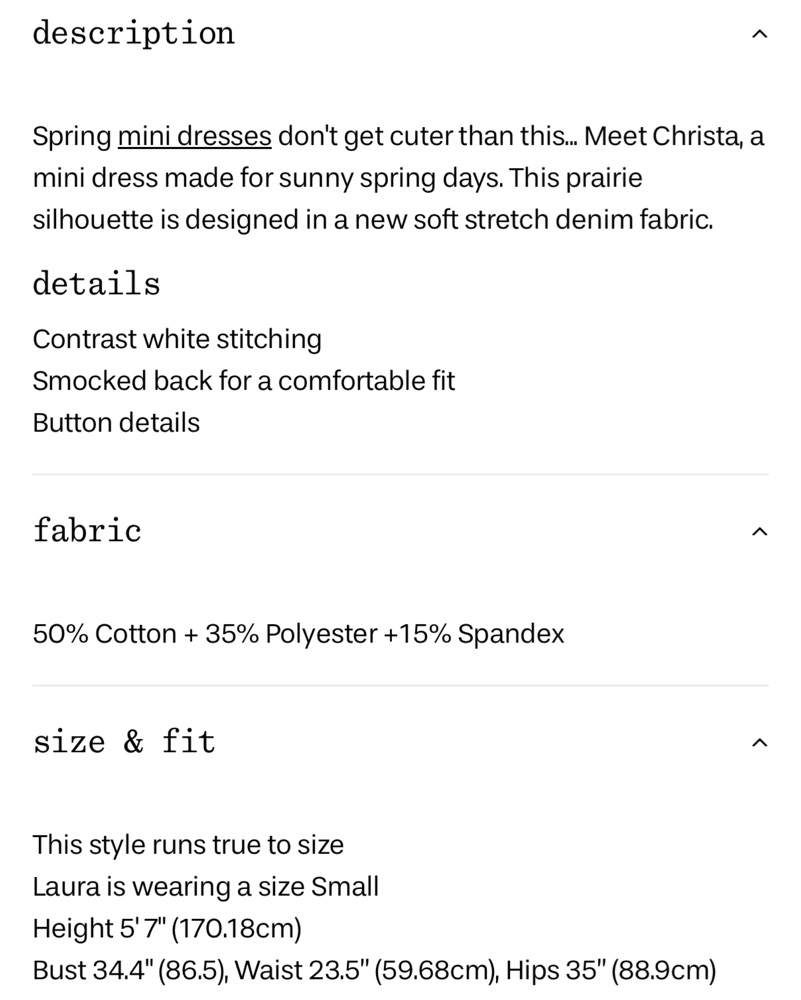Click the Hips 35" measurement text
Image resolution: width=801 pixels, height=1000 pixels.
click(x=611, y=971)
